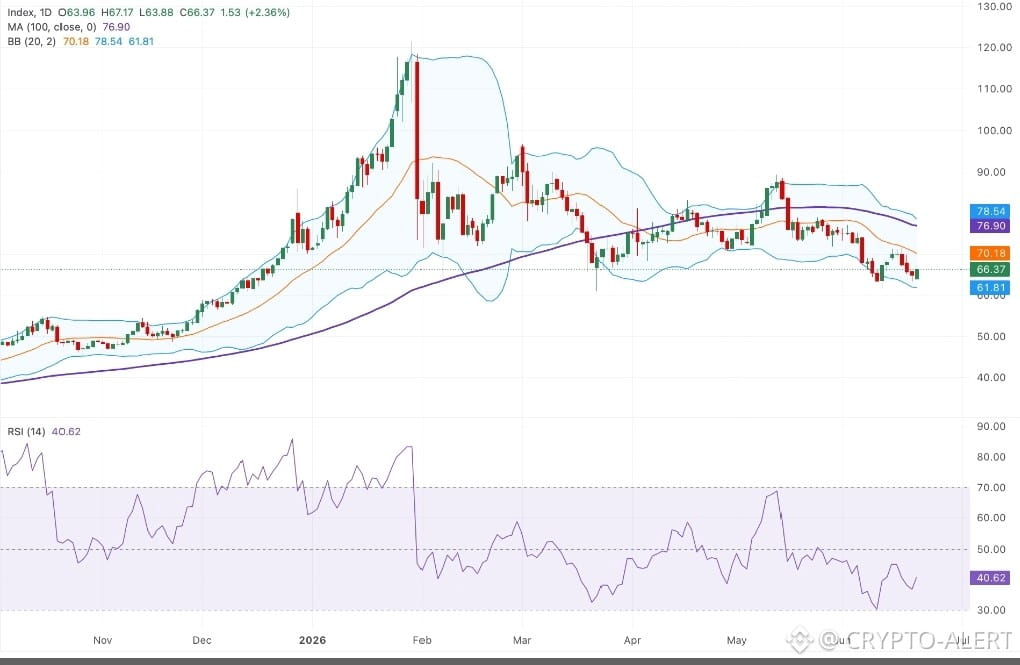Click green 66.37 last price tag
Viewport: 1020px width, 665px height.
pyautogui.click(x=990, y=269)
